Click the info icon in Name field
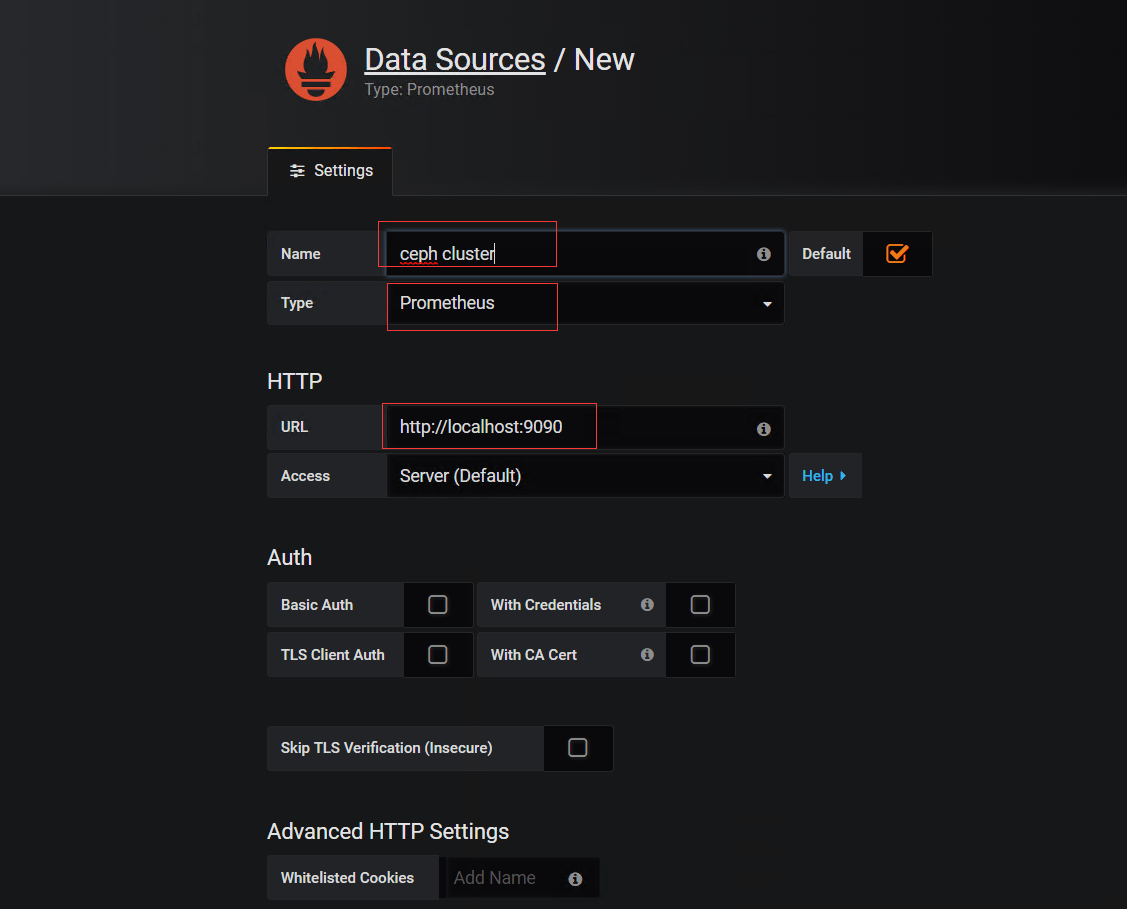The image size is (1127, 909). pos(763,254)
